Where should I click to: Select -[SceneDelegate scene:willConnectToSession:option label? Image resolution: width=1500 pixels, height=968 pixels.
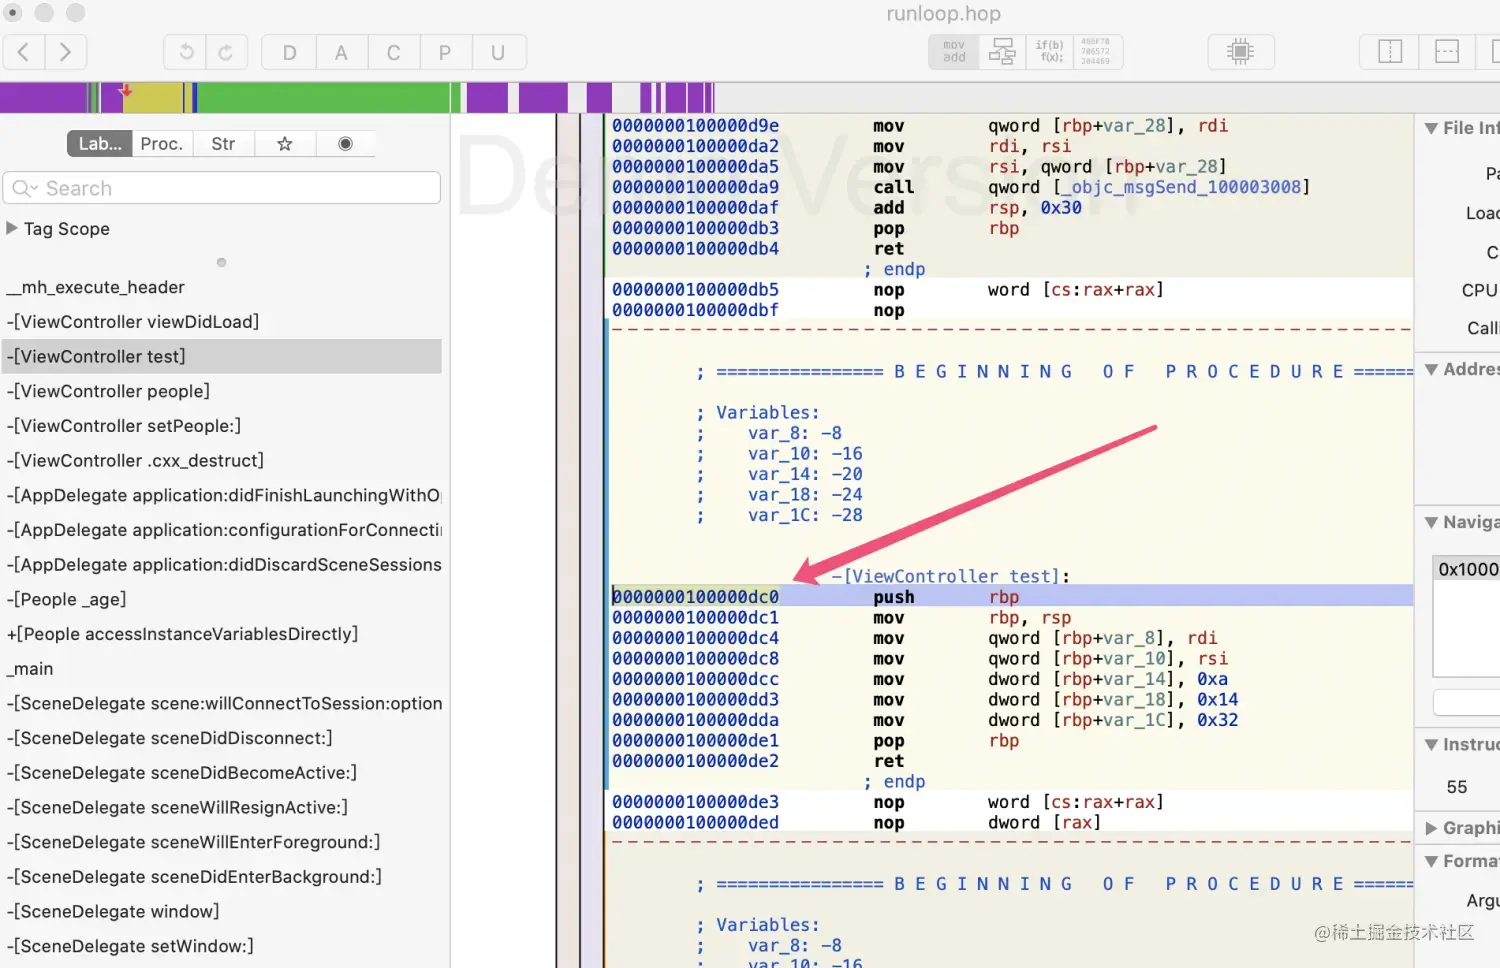tap(221, 703)
